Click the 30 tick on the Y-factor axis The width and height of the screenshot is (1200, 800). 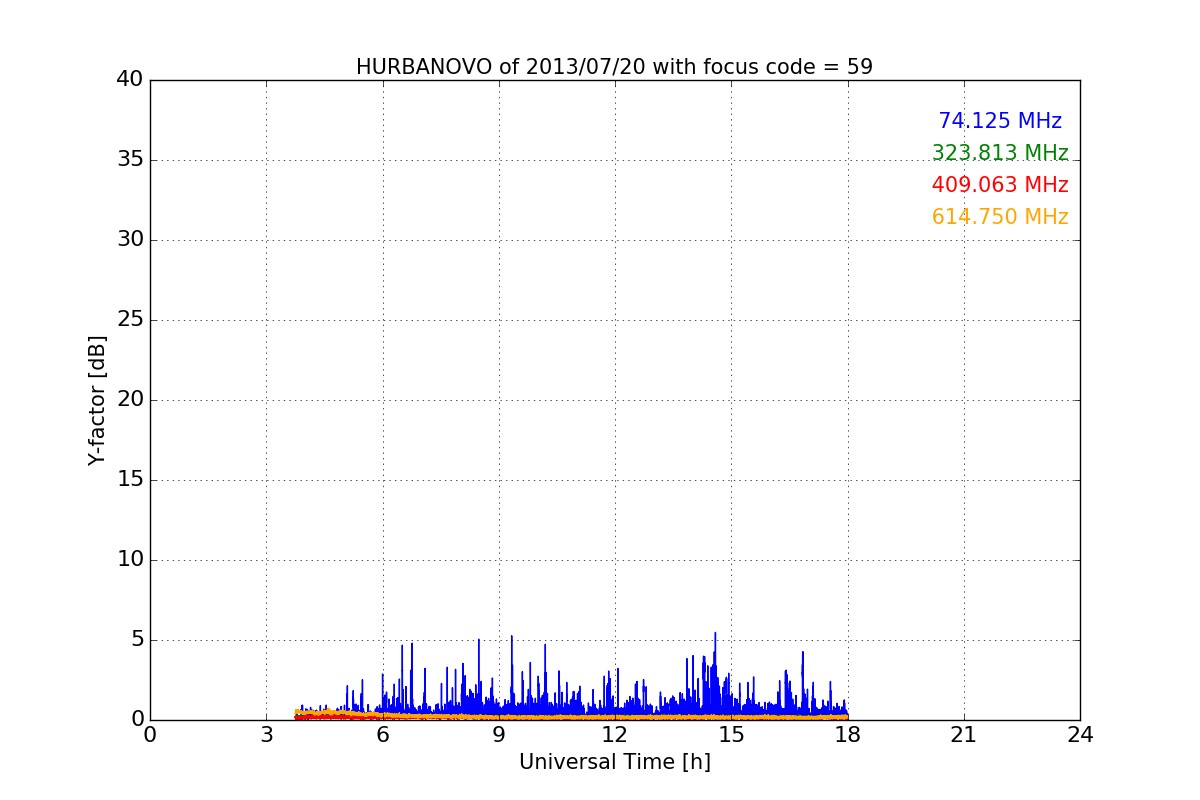click(130, 240)
